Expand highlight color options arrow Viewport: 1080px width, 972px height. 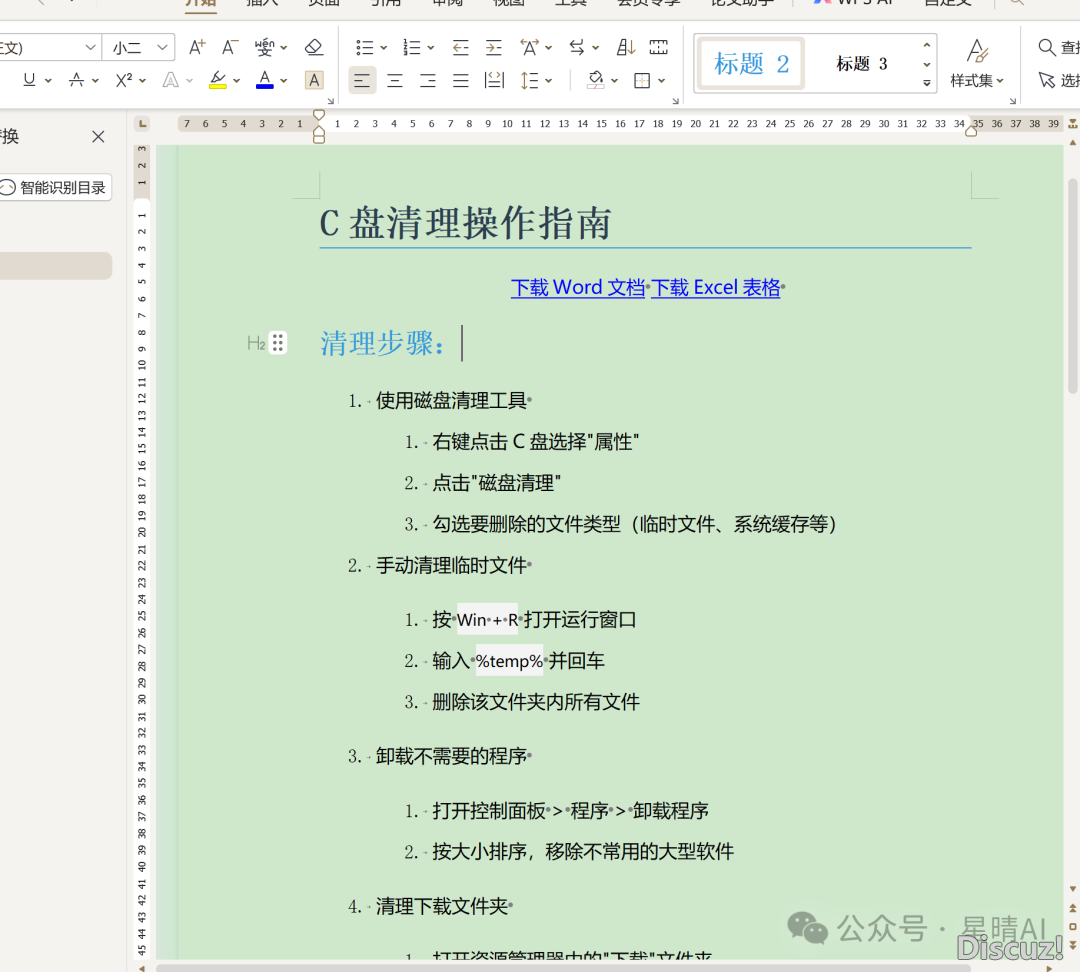click(x=237, y=81)
